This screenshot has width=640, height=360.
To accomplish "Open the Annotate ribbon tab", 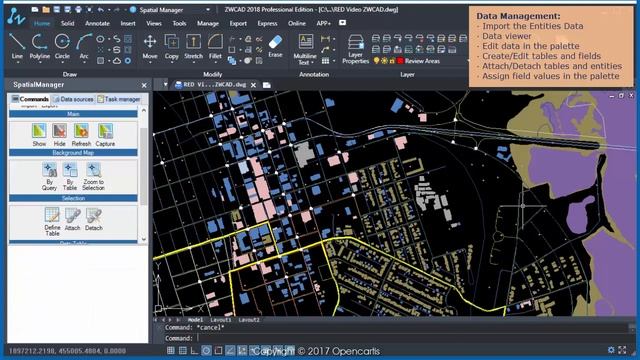I will pos(97,23).
